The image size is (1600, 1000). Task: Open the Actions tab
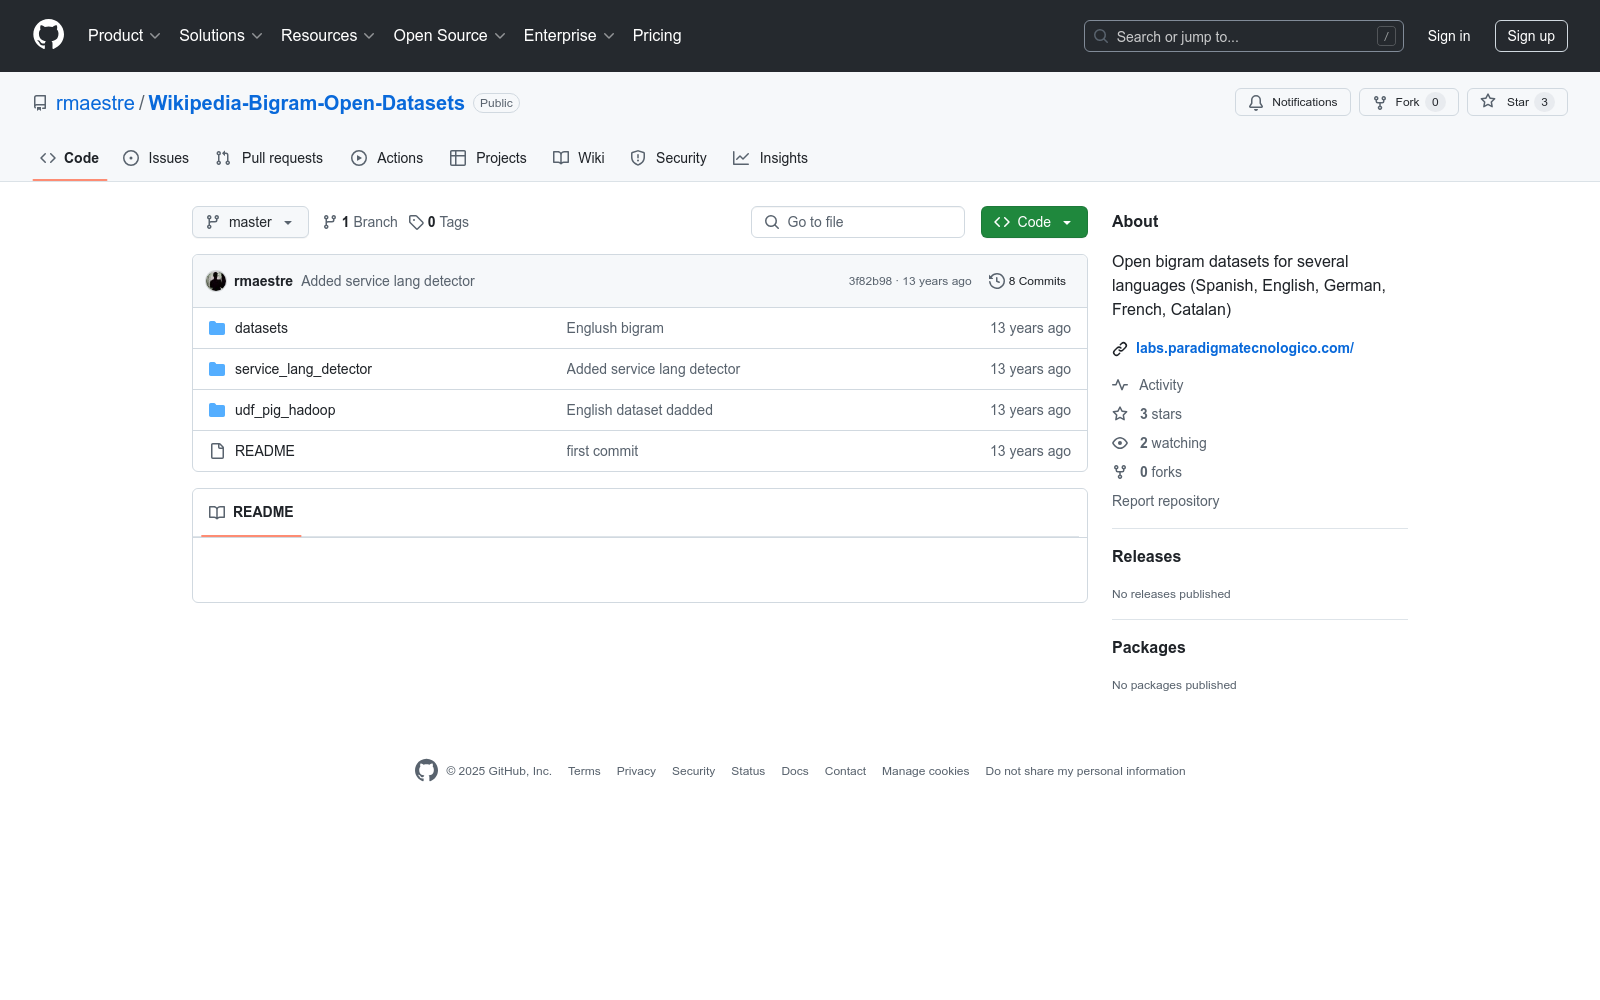point(387,158)
